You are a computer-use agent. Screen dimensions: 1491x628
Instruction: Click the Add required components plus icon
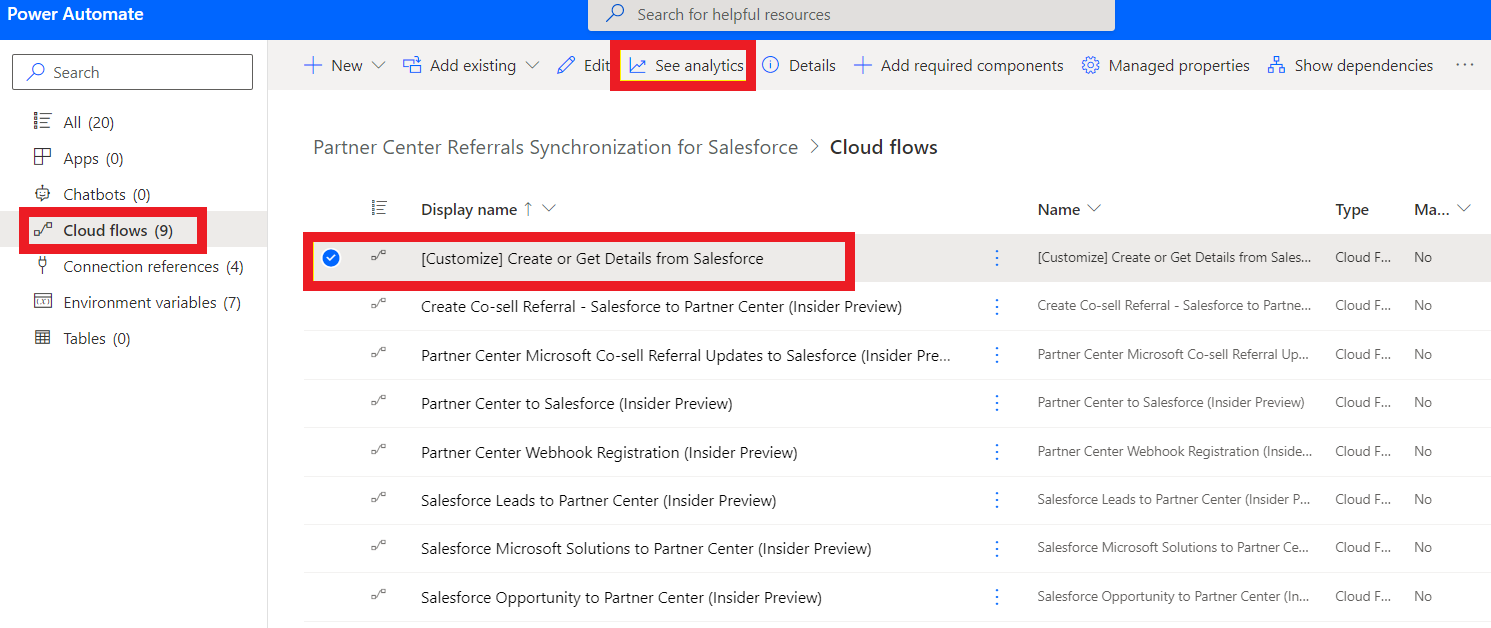[862, 66]
